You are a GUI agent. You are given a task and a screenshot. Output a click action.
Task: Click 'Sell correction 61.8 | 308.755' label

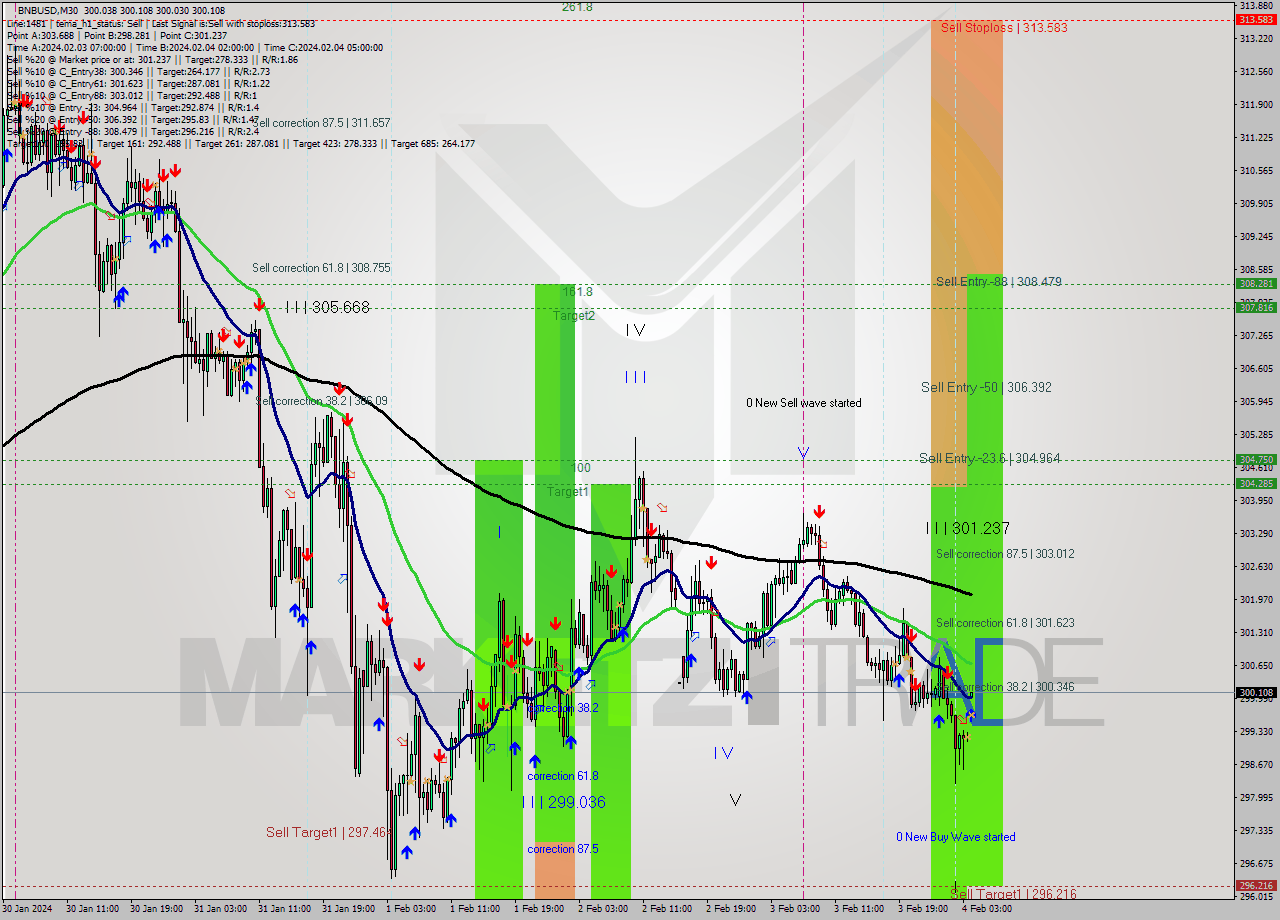point(321,268)
